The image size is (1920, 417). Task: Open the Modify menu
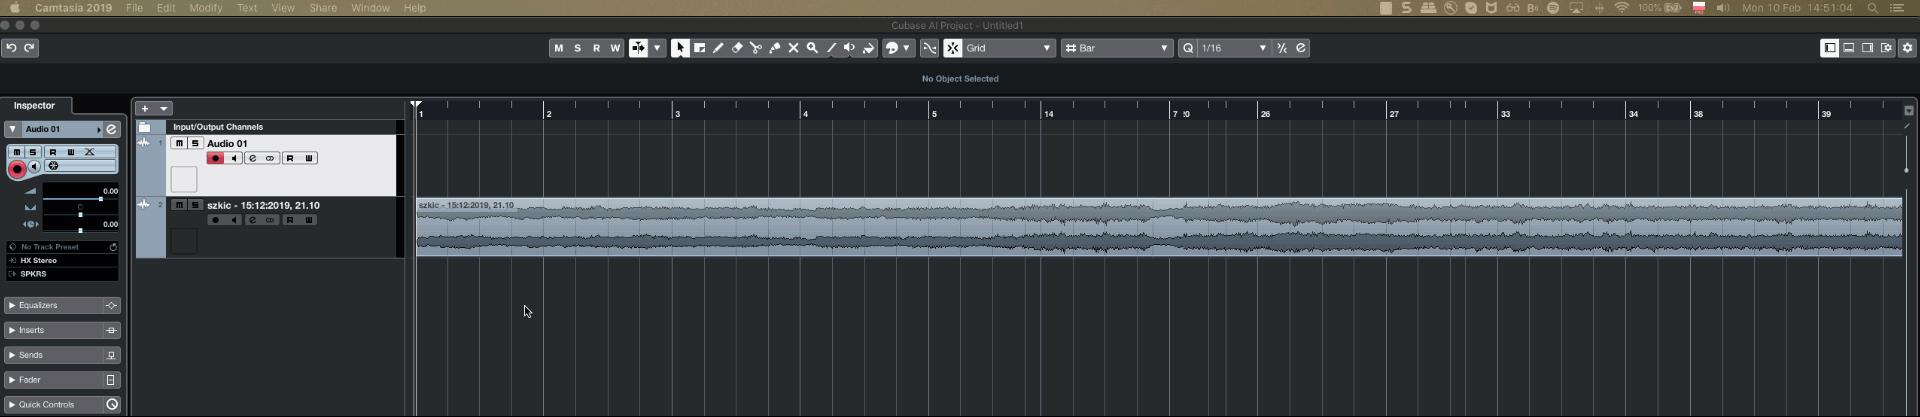[x=206, y=7]
